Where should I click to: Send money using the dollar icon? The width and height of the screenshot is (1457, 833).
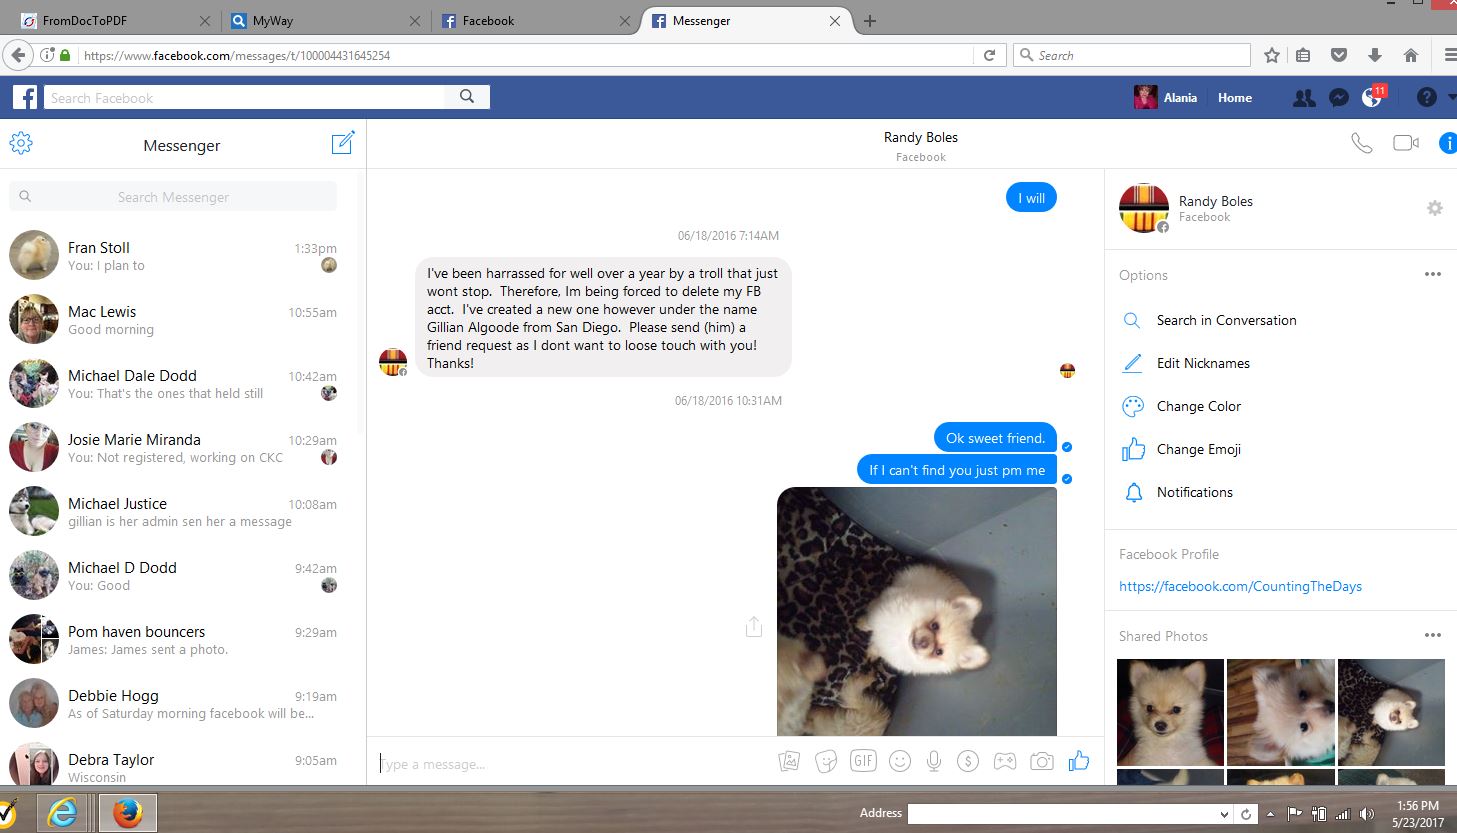(x=967, y=762)
